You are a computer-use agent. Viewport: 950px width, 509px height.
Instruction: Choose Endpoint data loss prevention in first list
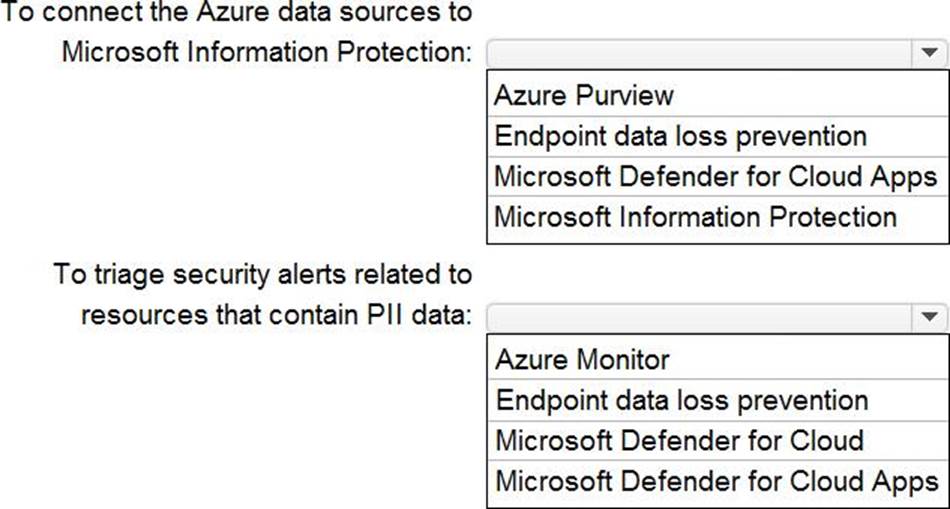coord(680,136)
